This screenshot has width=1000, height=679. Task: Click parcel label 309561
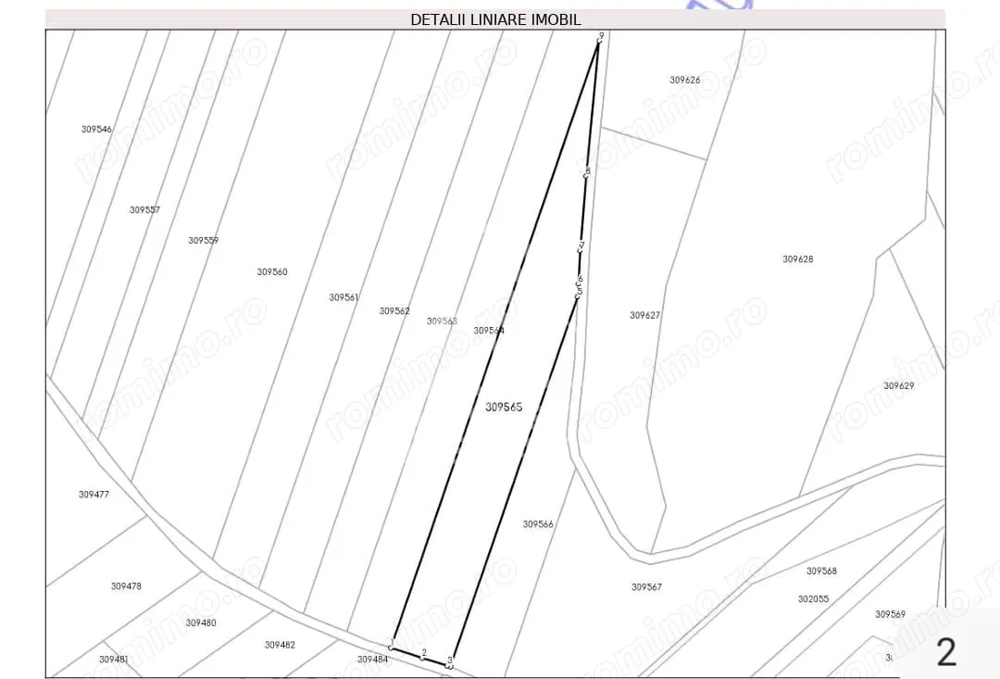pos(342,297)
